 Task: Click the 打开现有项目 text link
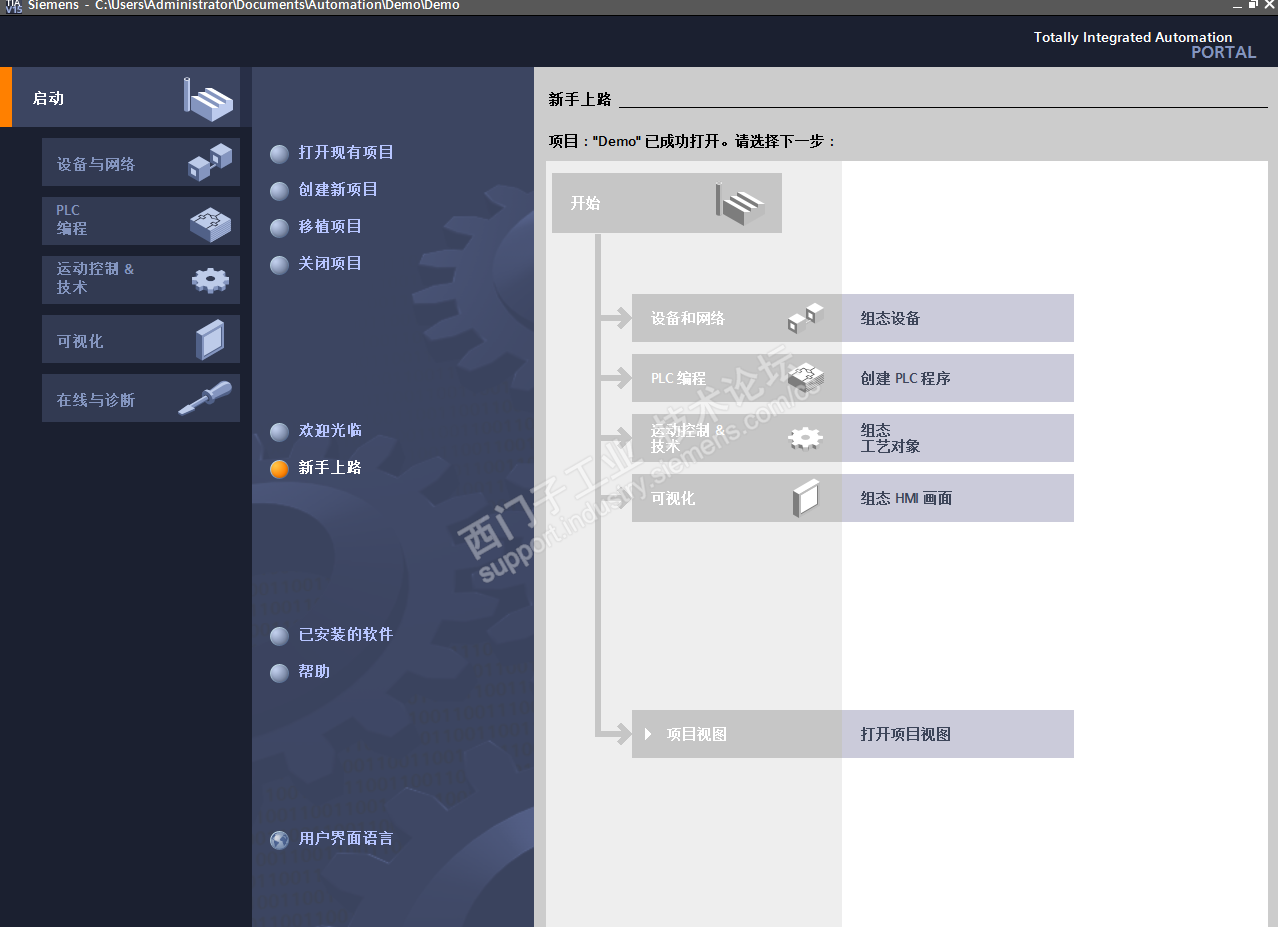pos(346,152)
